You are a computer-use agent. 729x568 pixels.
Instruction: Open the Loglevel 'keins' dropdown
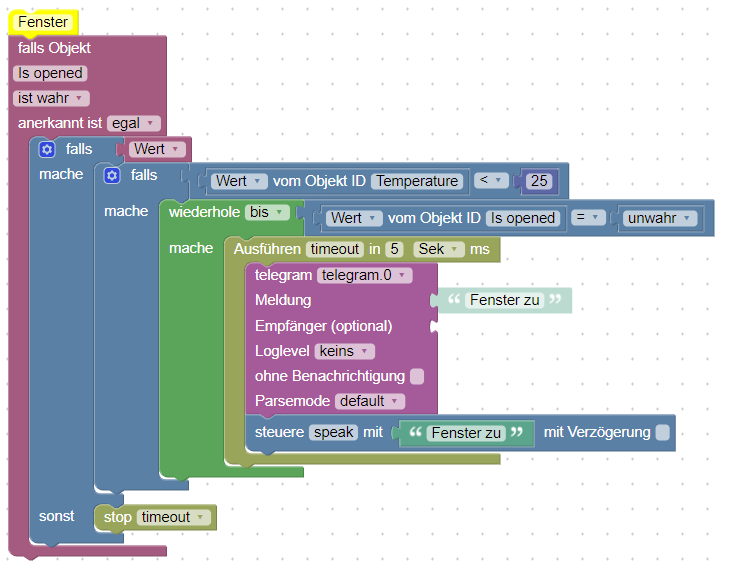pos(345,351)
